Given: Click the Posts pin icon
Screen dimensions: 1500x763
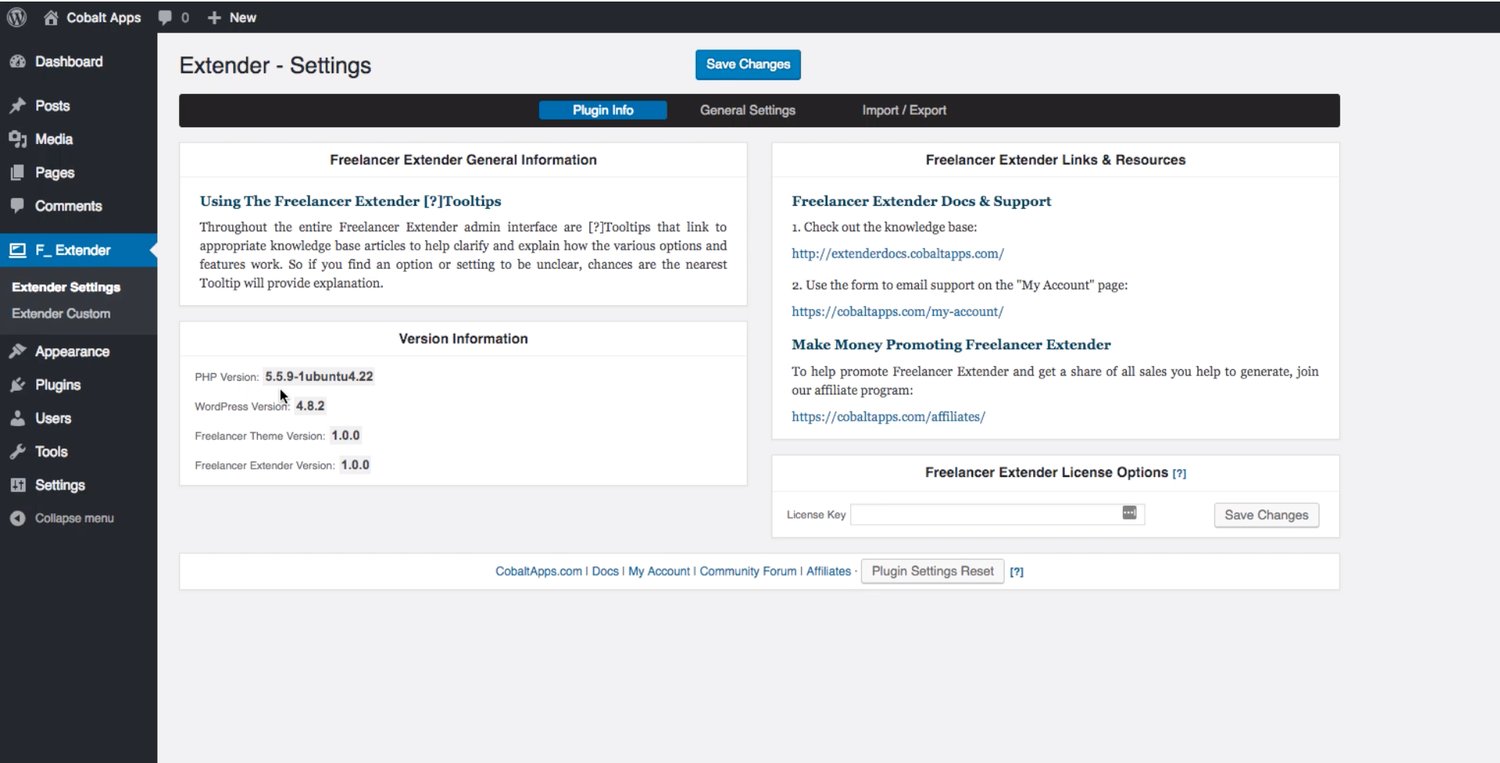Looking at the screenshot, I should (x=17, y=106).
